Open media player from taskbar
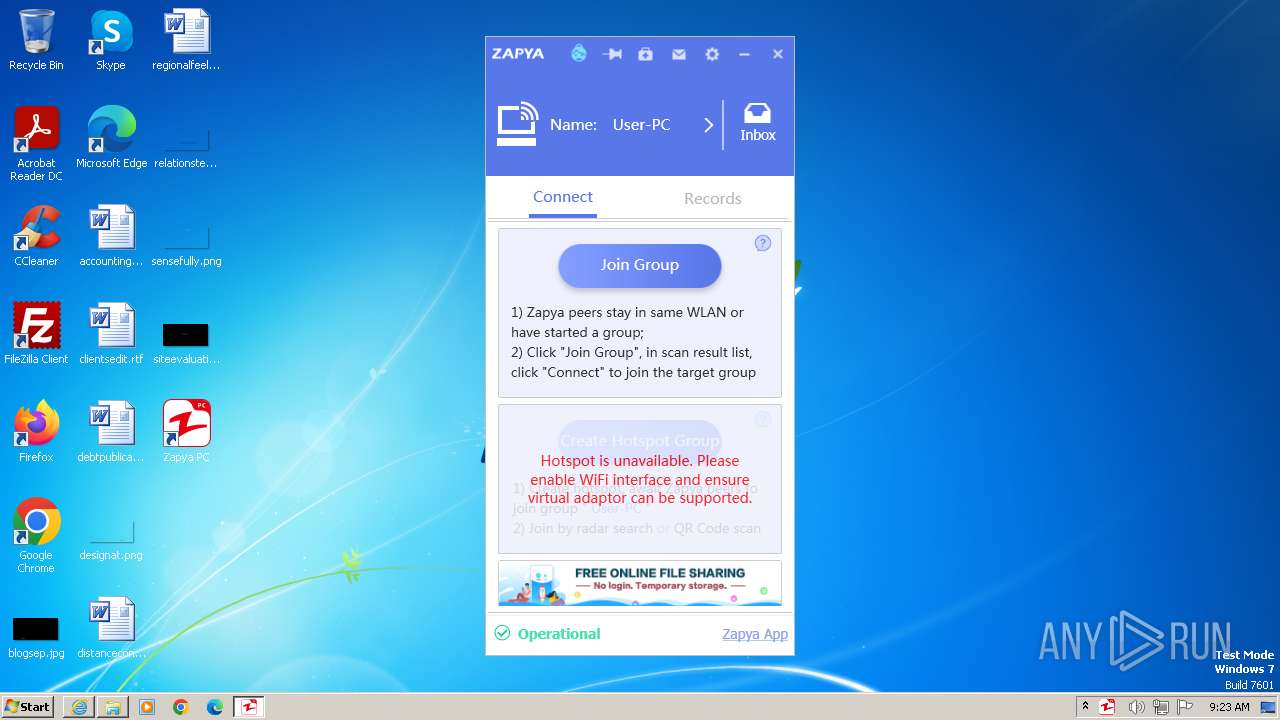The width and height of the screenshot is (1280, 720). 147,707
